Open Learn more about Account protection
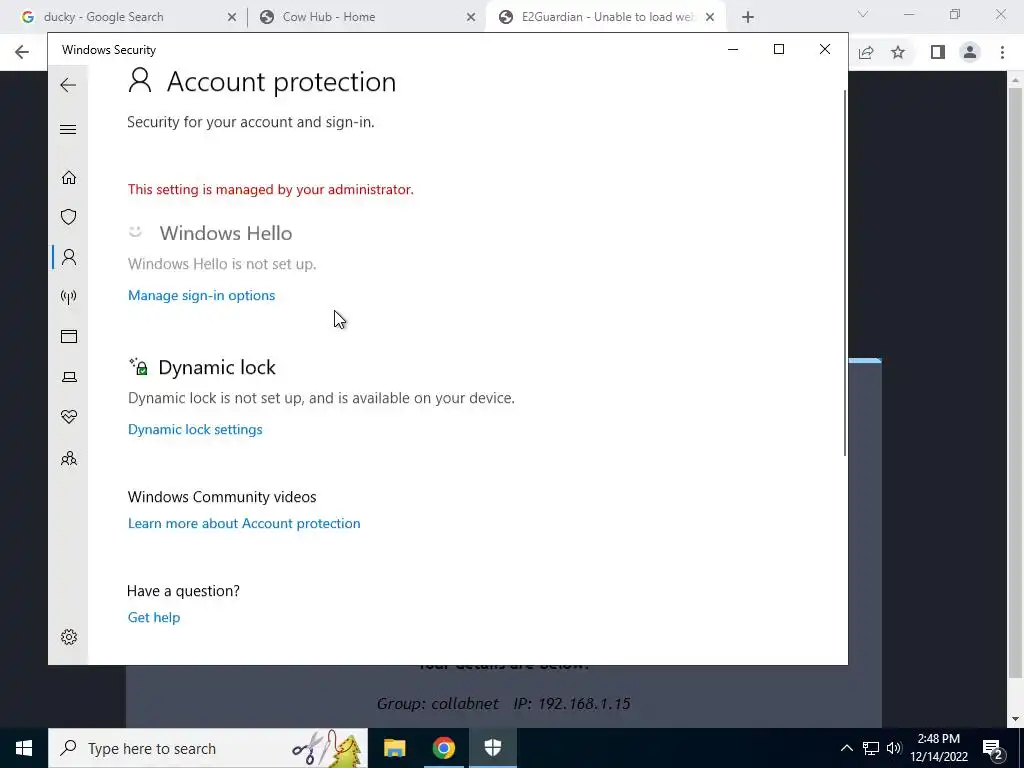Image resolution: width=1024 pixels, height=768 pixels. tap(244, 523)
